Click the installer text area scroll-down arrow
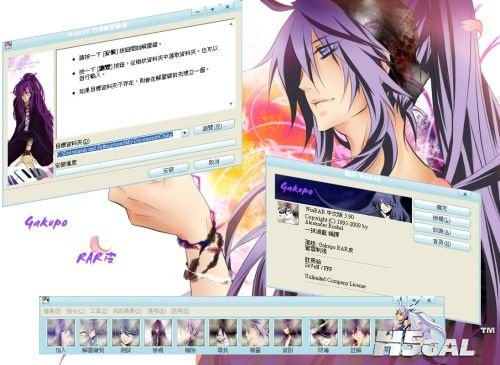500x365 pixels. tap(231, 104)
